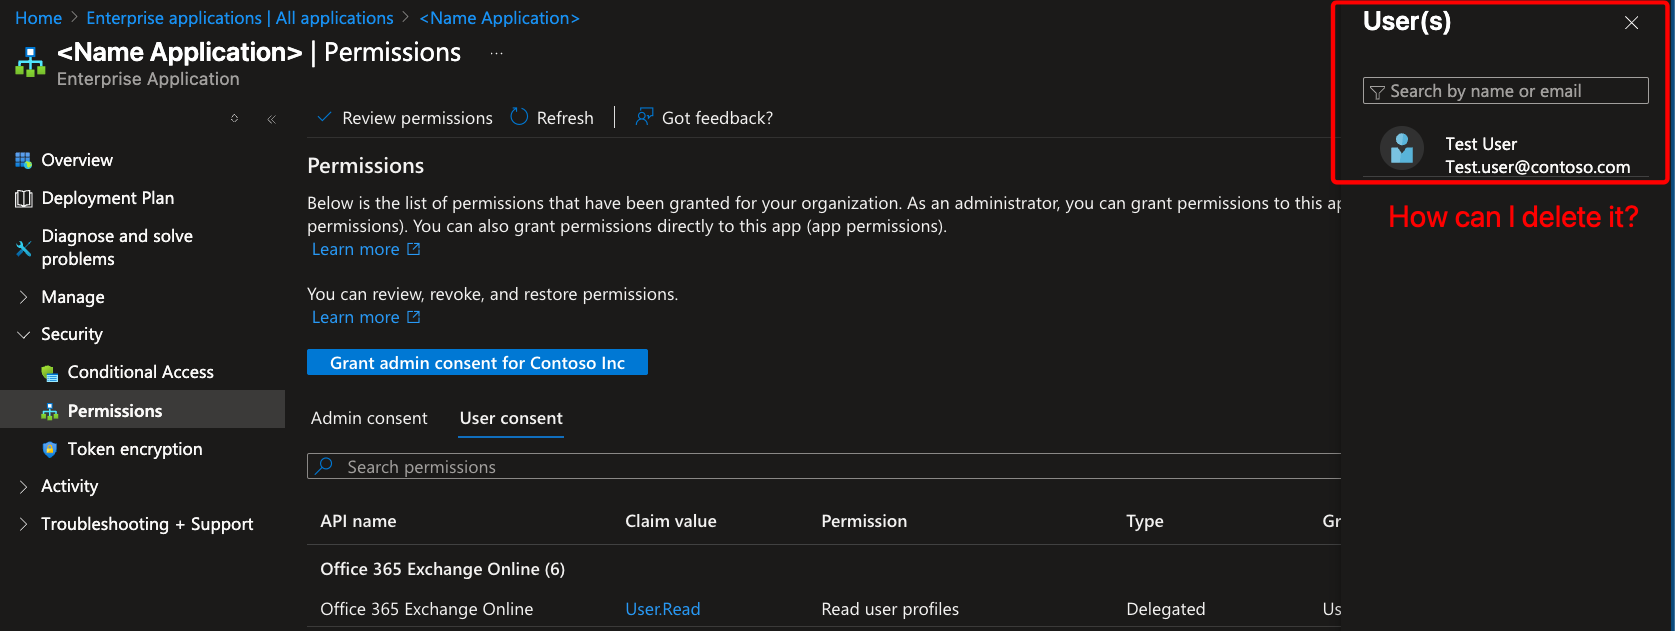The width and height of the screenshot is (1675, 631).
Task: Open the ellipsis more options menu
Action: click(x=496, y=53)
